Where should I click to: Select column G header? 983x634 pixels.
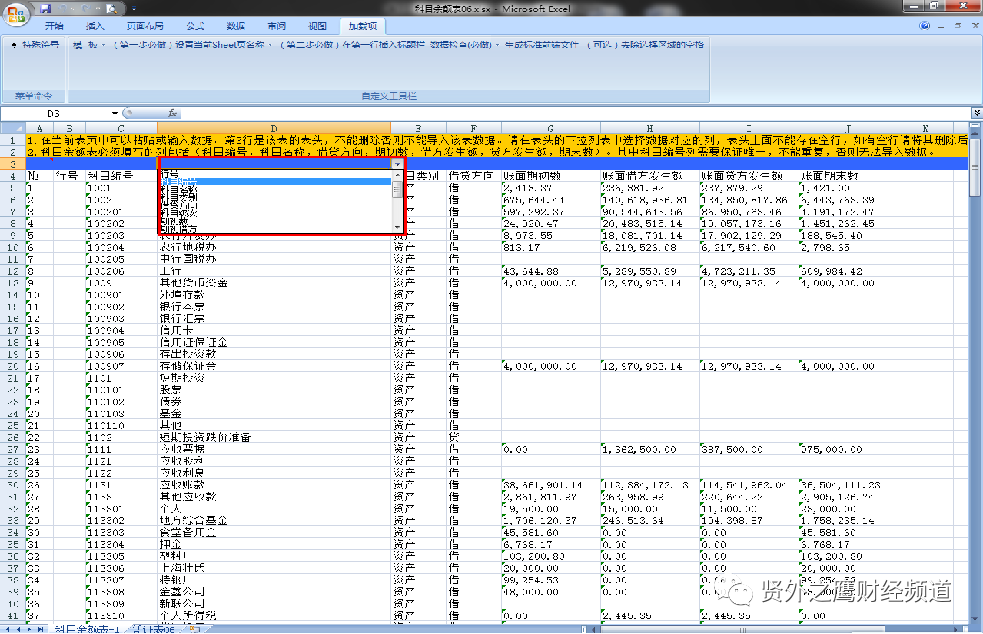tap(550, 128)
